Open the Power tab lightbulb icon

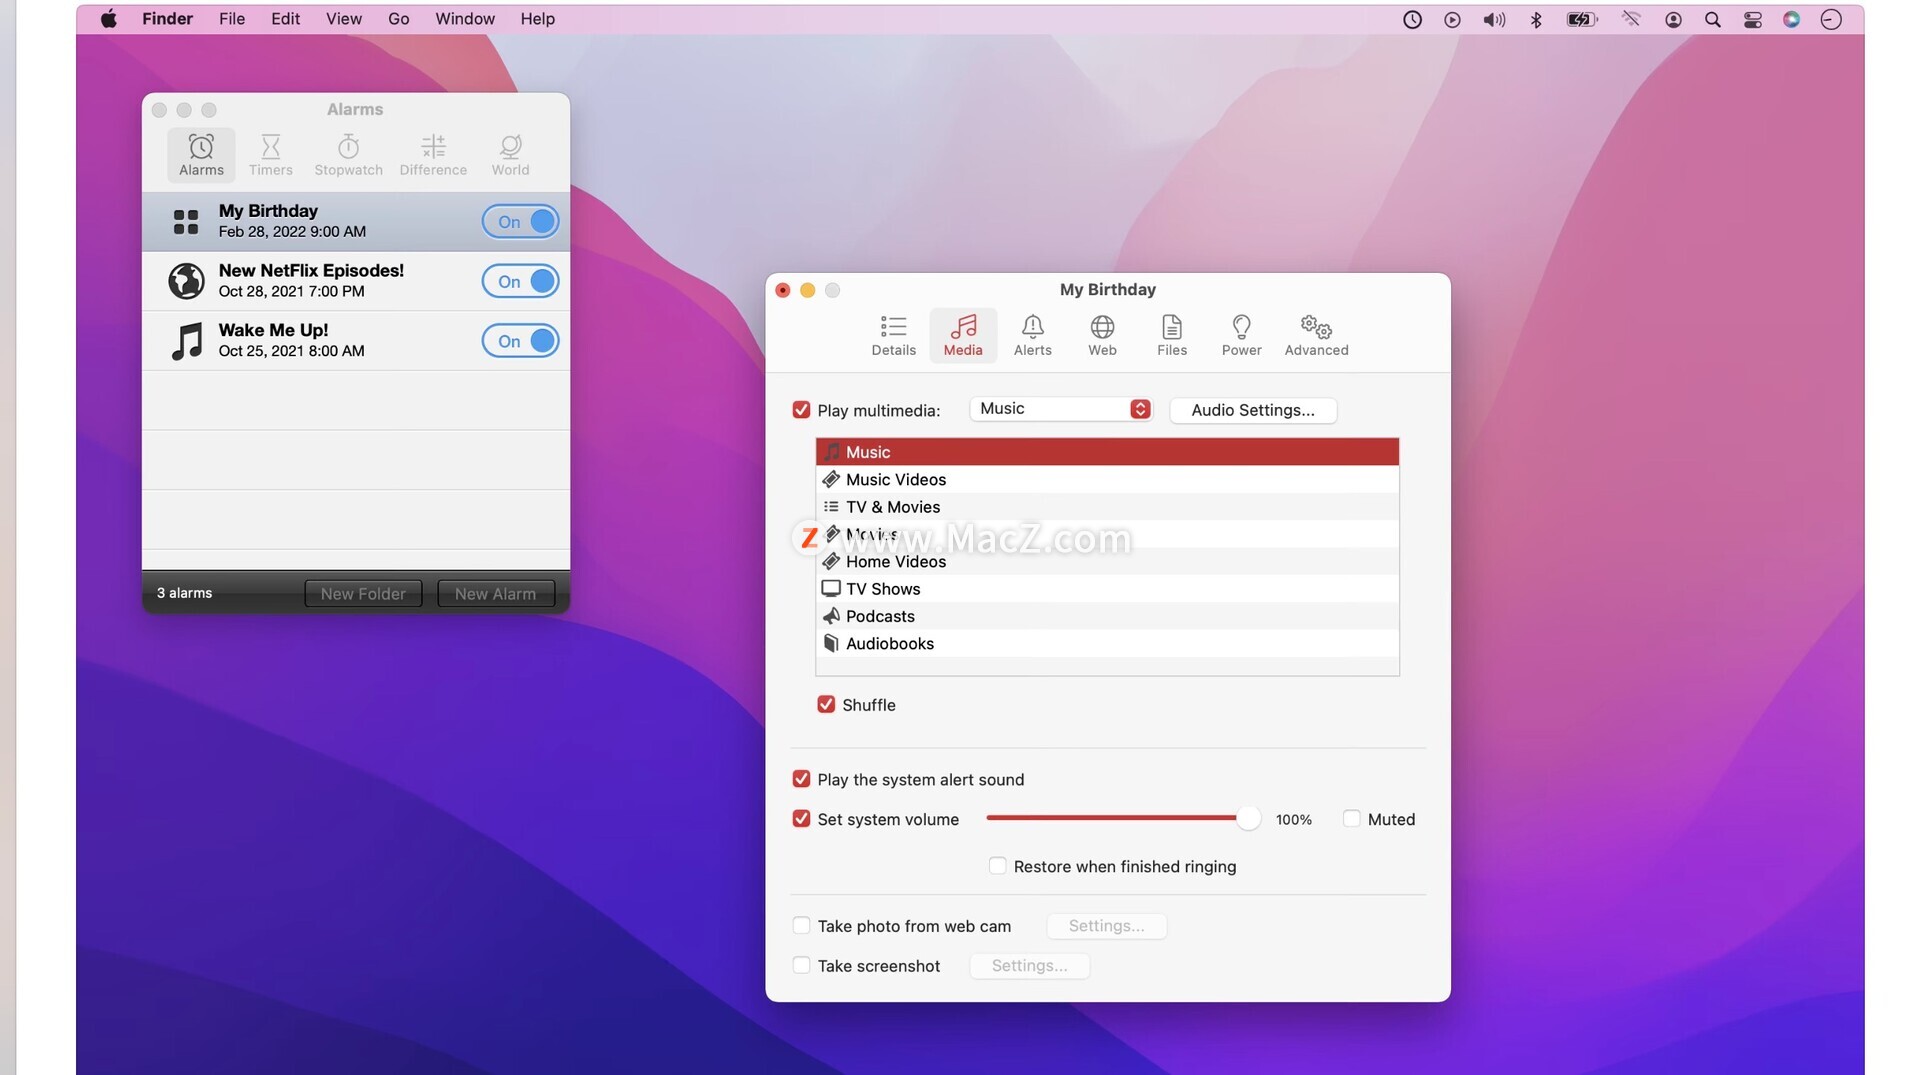(x=1241, y=335)
